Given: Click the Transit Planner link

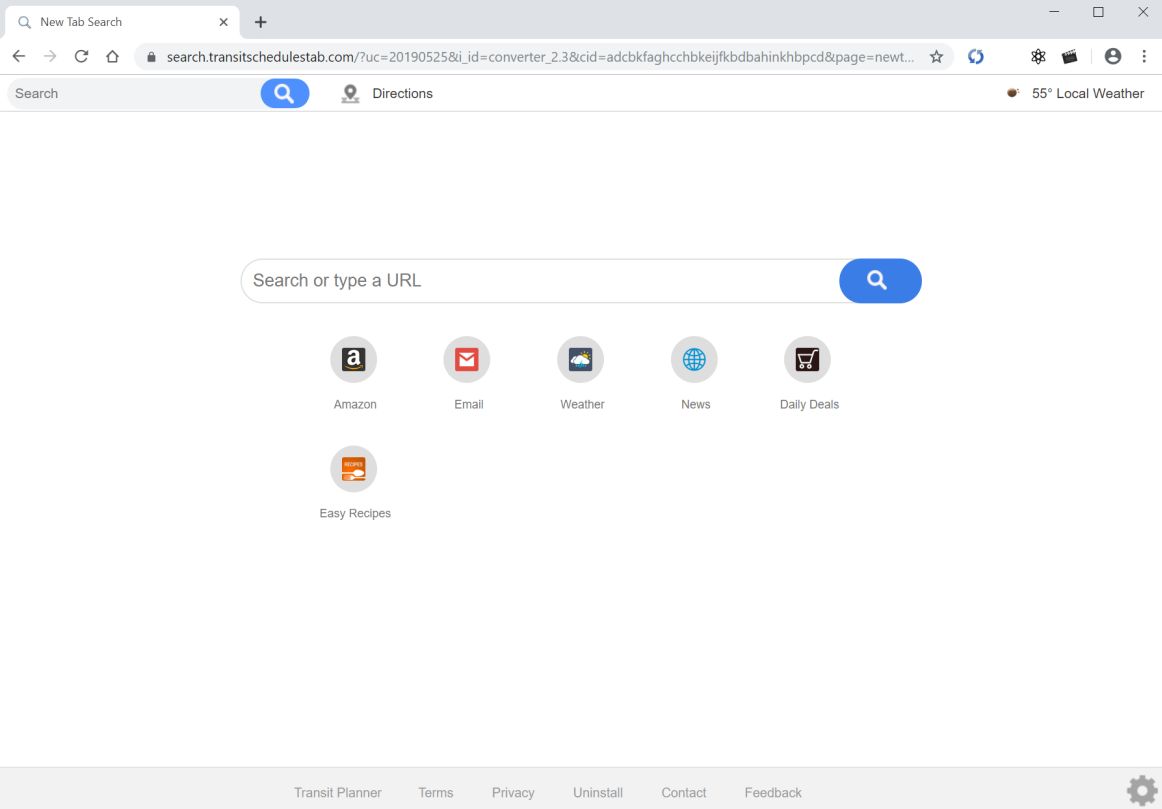Looking at the screenshot, I should tap(337, 792).
